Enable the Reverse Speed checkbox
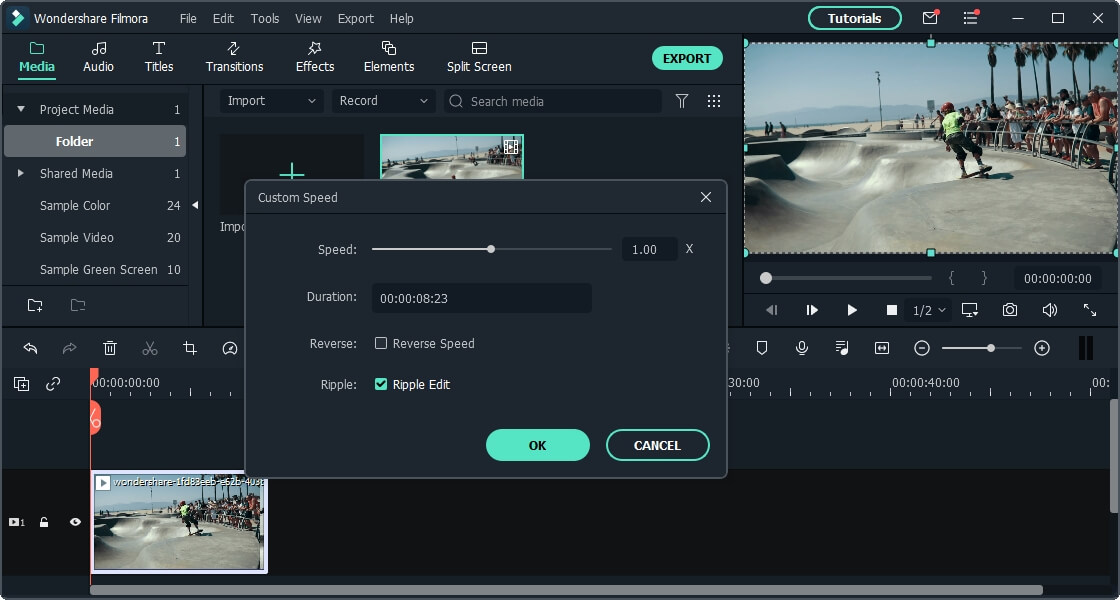1120x600 pixels. click(x=381, y=343)
